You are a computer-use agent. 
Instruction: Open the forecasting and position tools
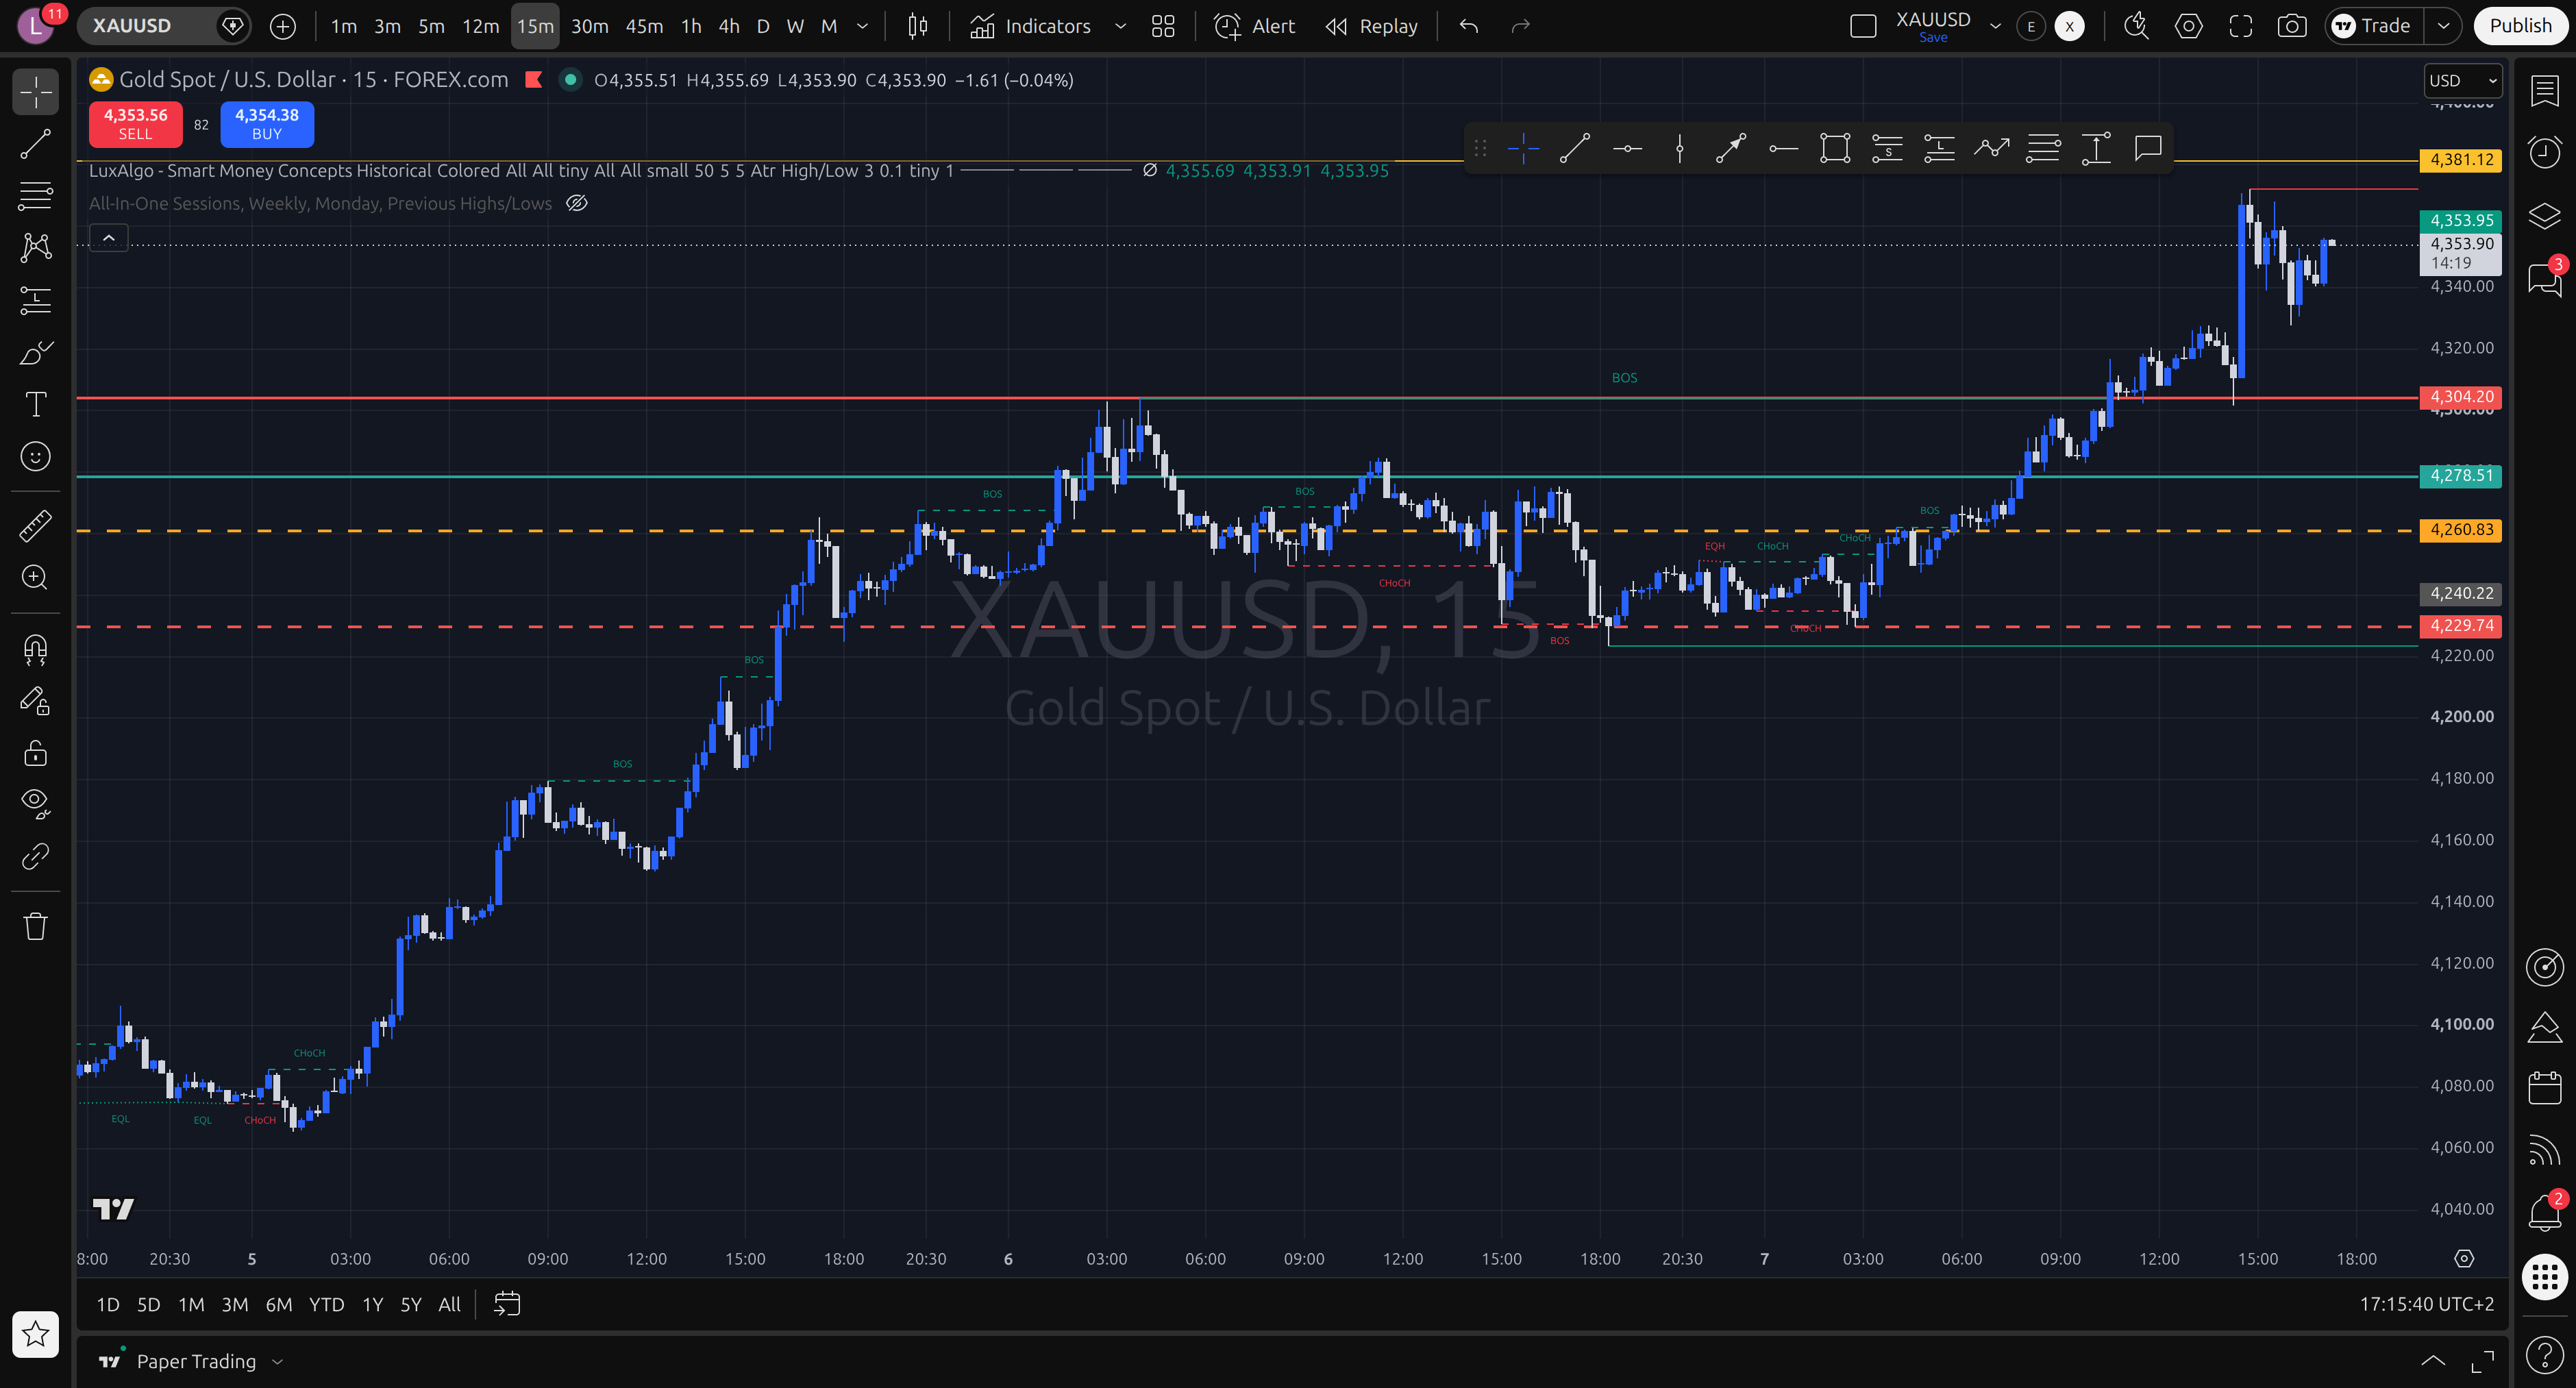click(x=36, y=300)
